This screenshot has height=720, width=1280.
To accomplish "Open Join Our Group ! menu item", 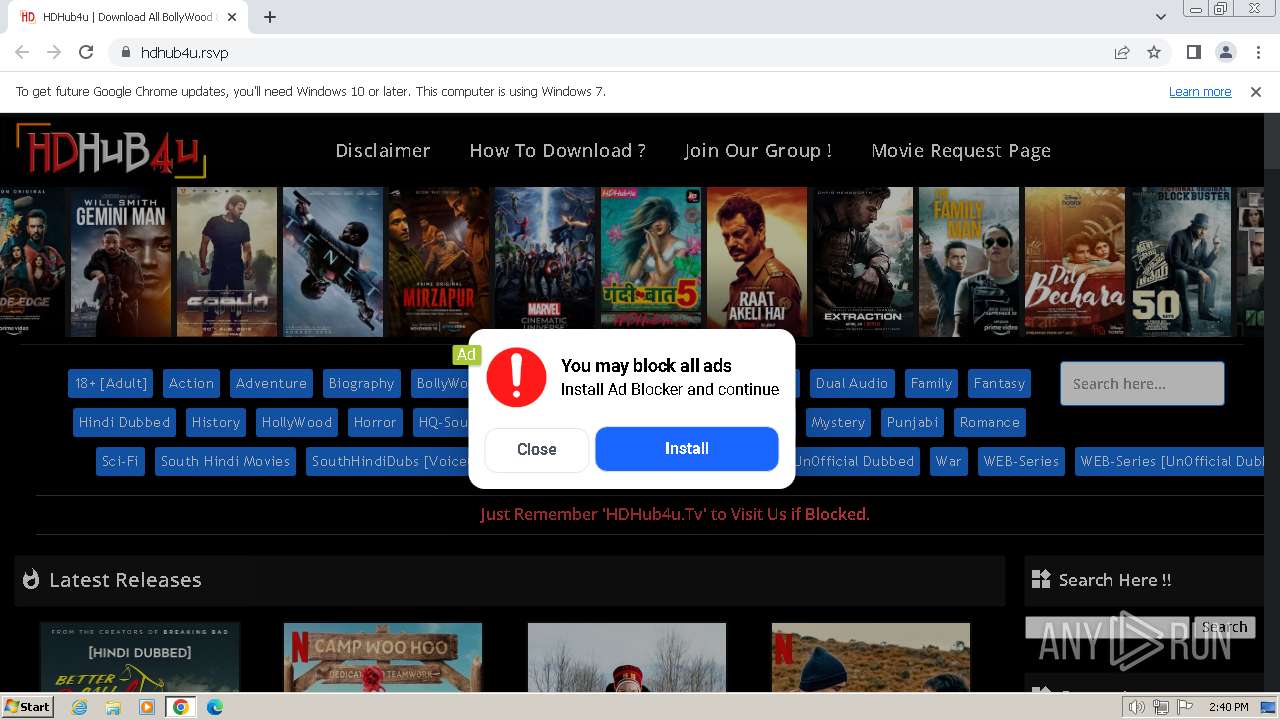I will 758,150.
